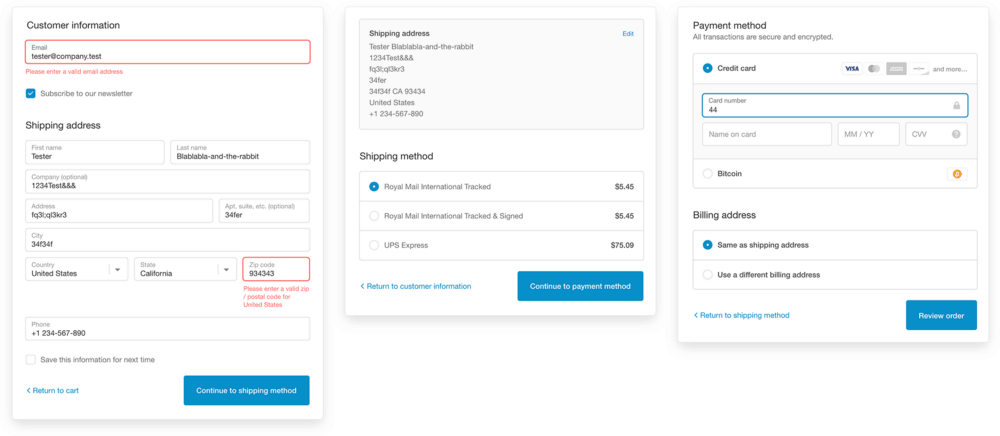1000x436 pixels.
Task: Click the orange Bitcoin logo icon
Action: click(957, 174)
